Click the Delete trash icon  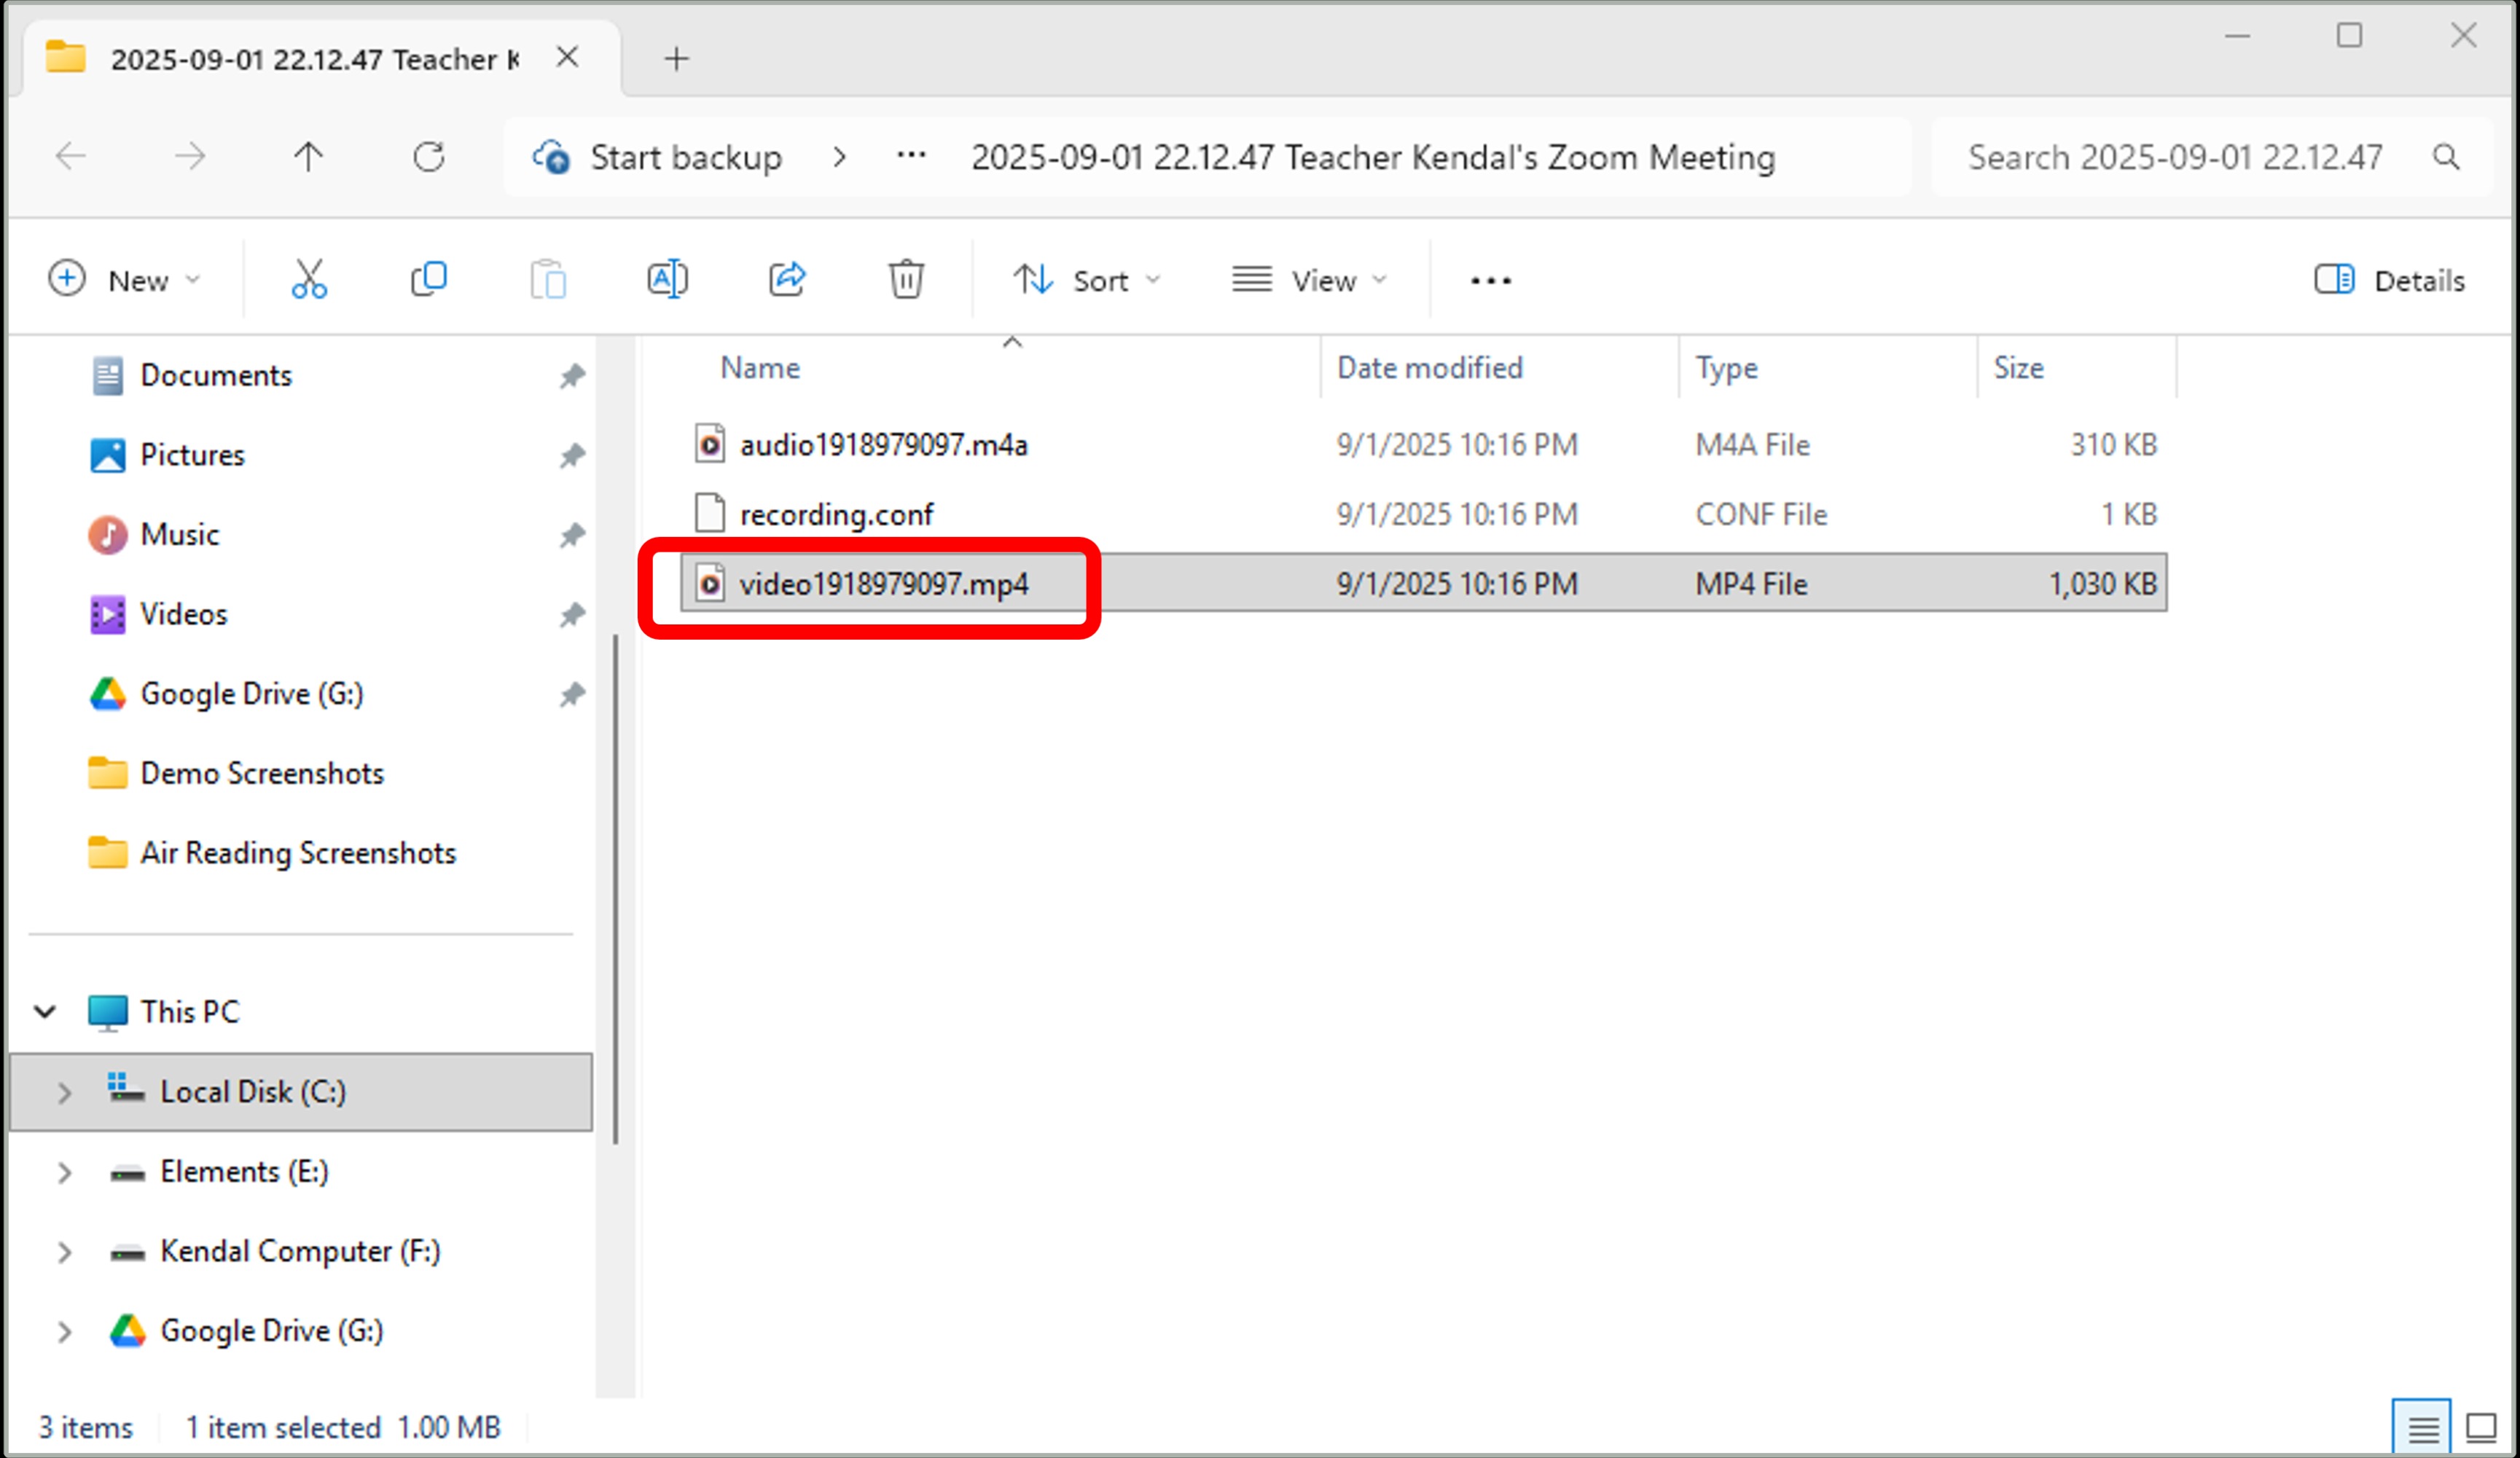click(x=906, y=280)
